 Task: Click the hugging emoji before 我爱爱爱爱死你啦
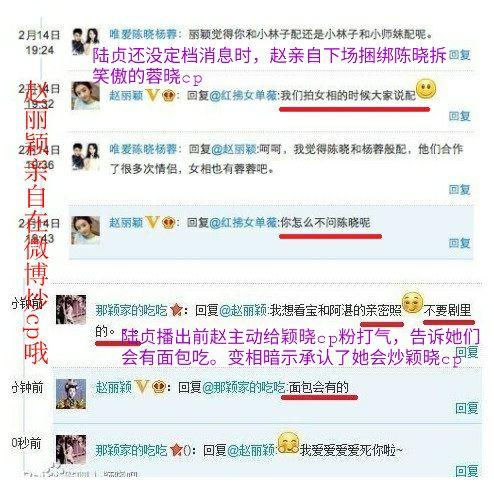[288, 443]
